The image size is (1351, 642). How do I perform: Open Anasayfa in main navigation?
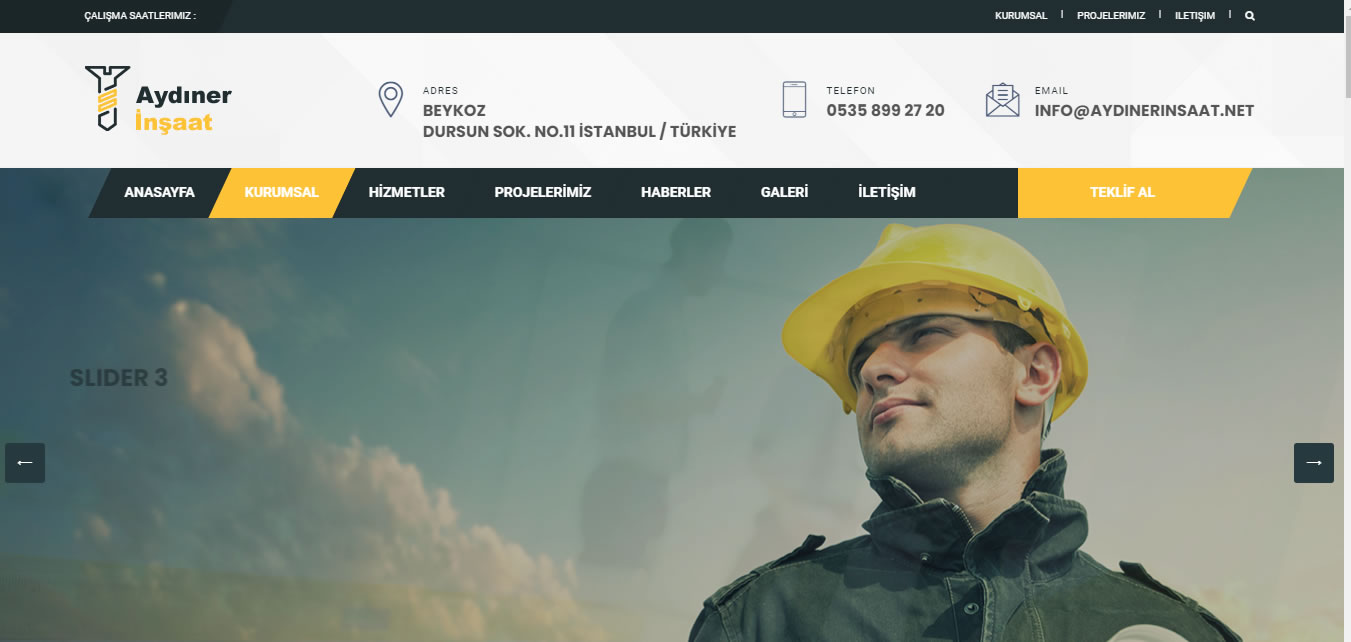pyautogui.click(x=159, y=193)
